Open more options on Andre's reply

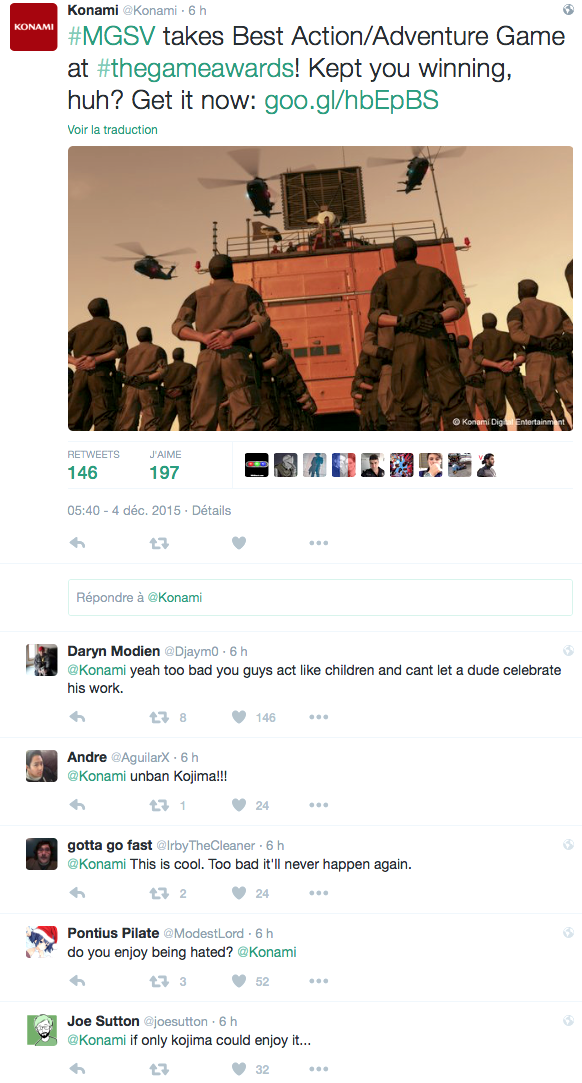click(x=318, y=805)
